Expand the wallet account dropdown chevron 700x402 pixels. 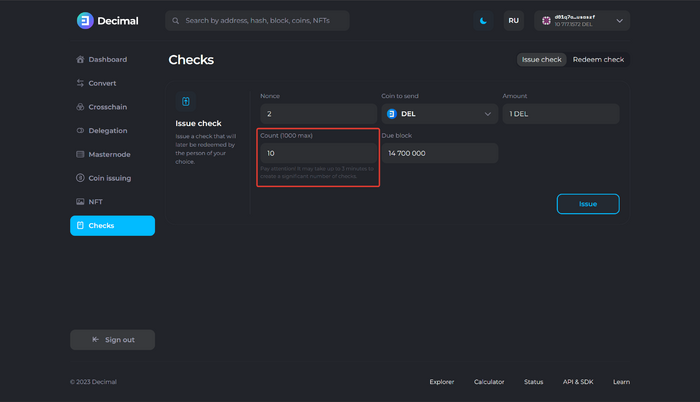coord(620,21)
